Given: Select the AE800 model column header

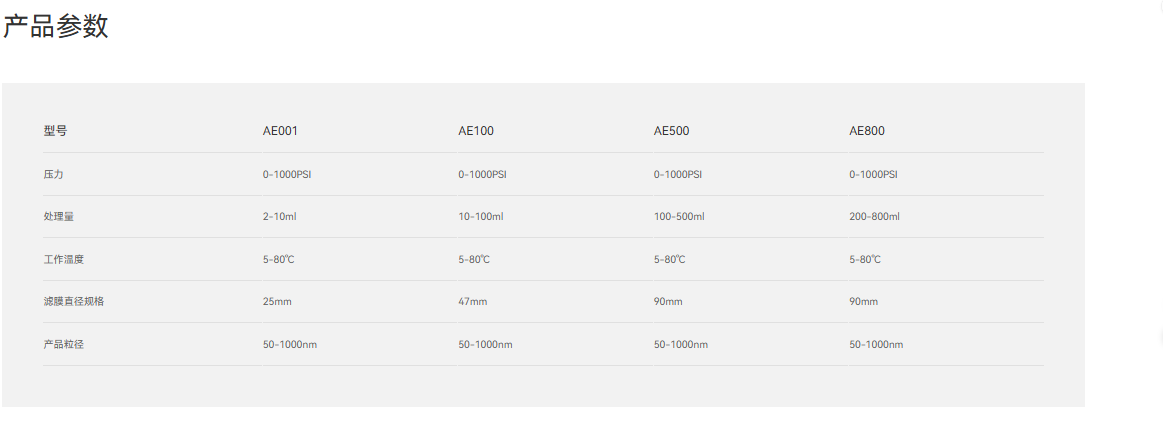Looking at the screenshot, I should click(x=867, y=131).
